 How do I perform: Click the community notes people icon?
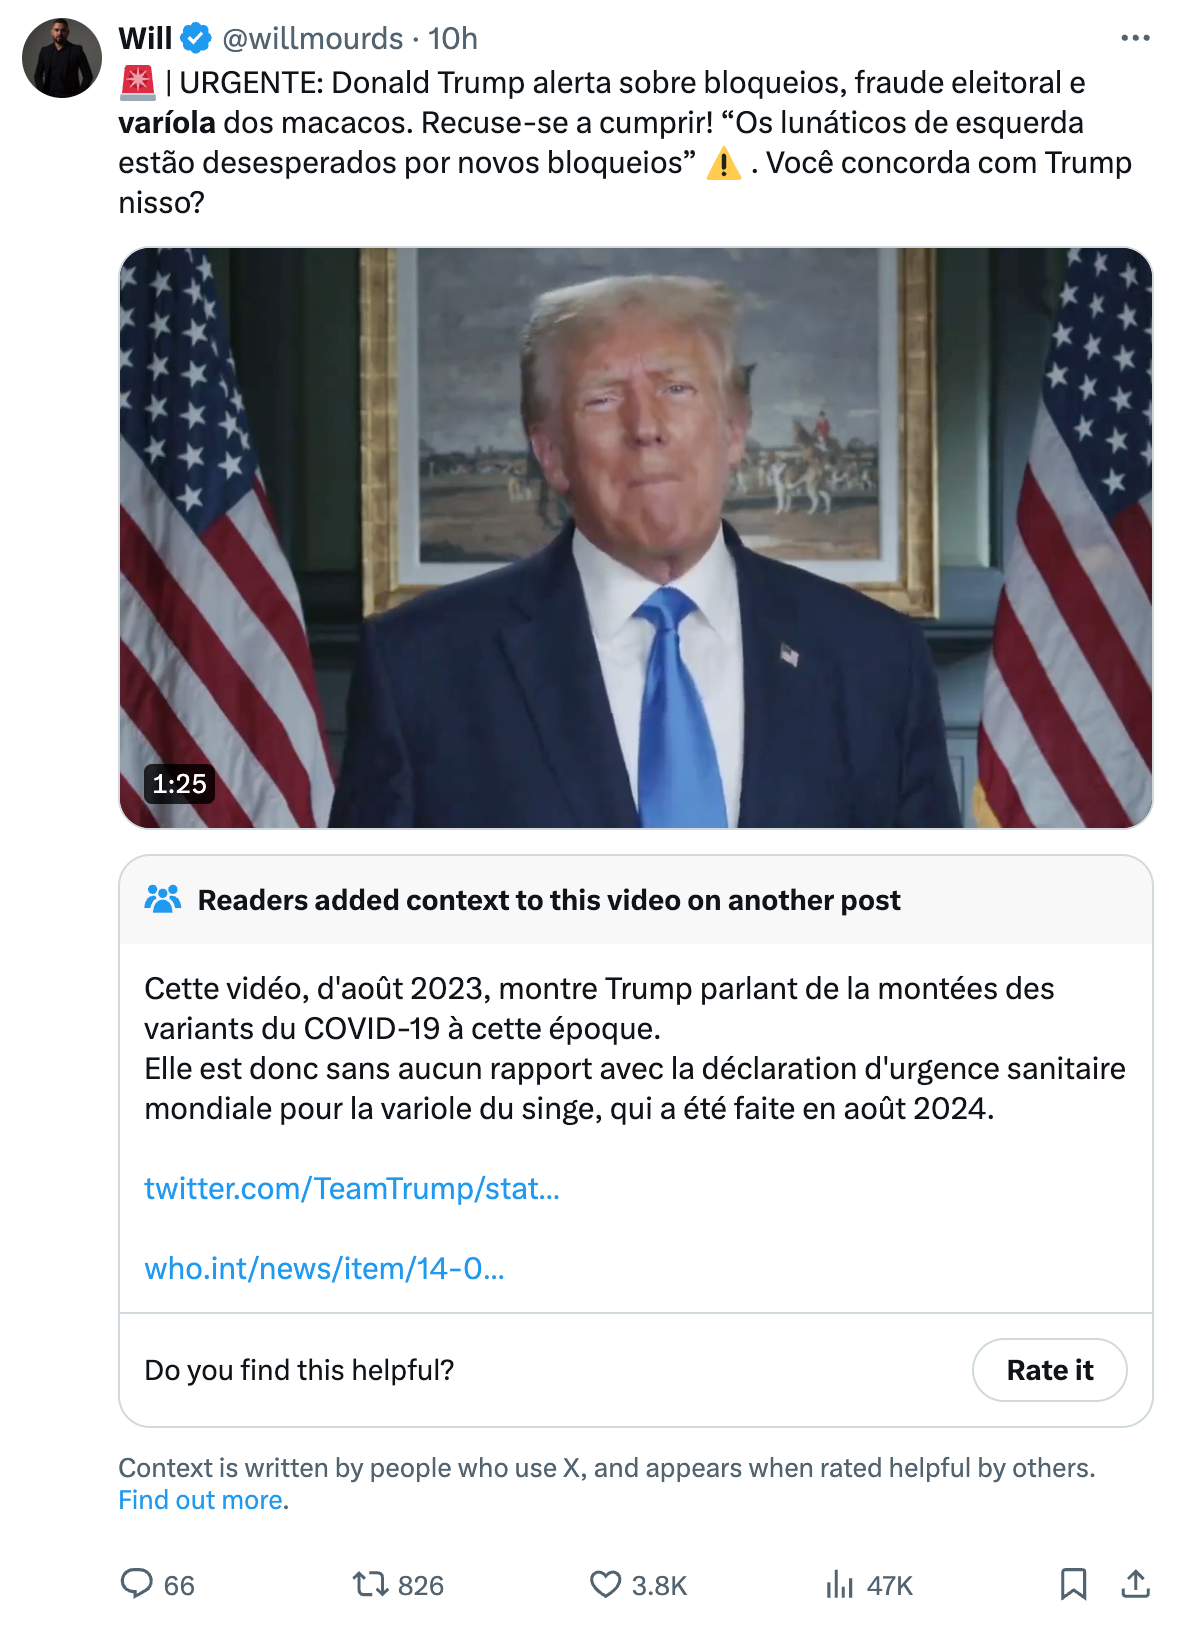163,899
